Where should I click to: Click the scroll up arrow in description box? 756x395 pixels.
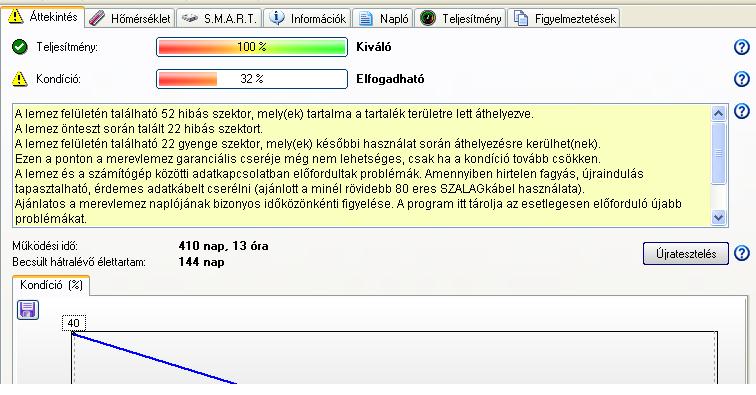coord(718,113)
